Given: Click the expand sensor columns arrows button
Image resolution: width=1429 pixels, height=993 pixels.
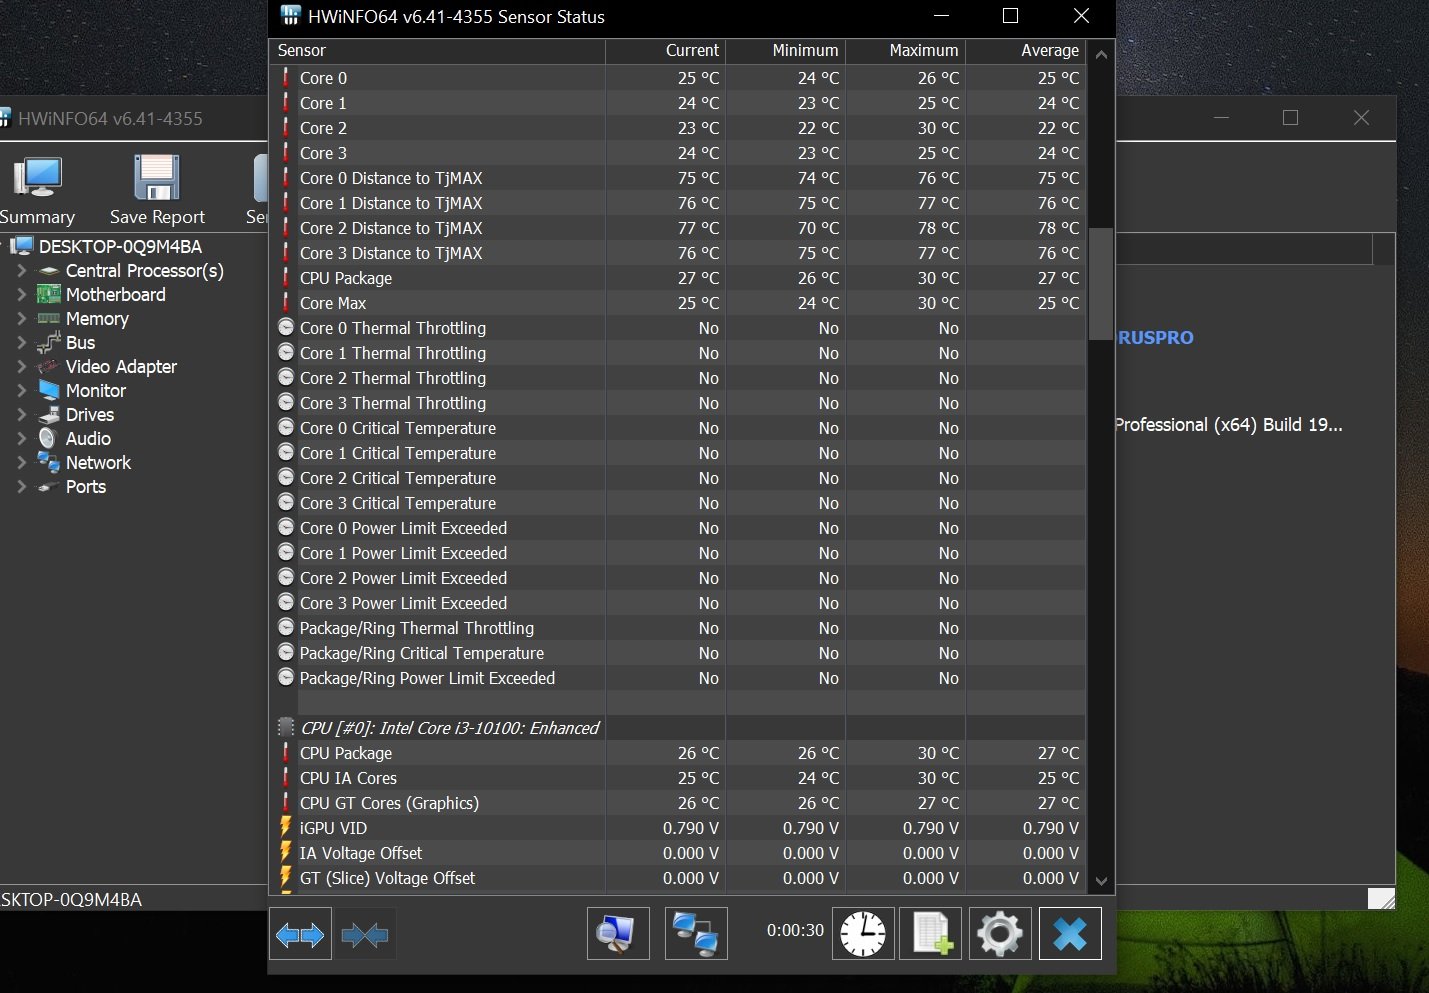Looking at the screenshot, I should (300, 935).
